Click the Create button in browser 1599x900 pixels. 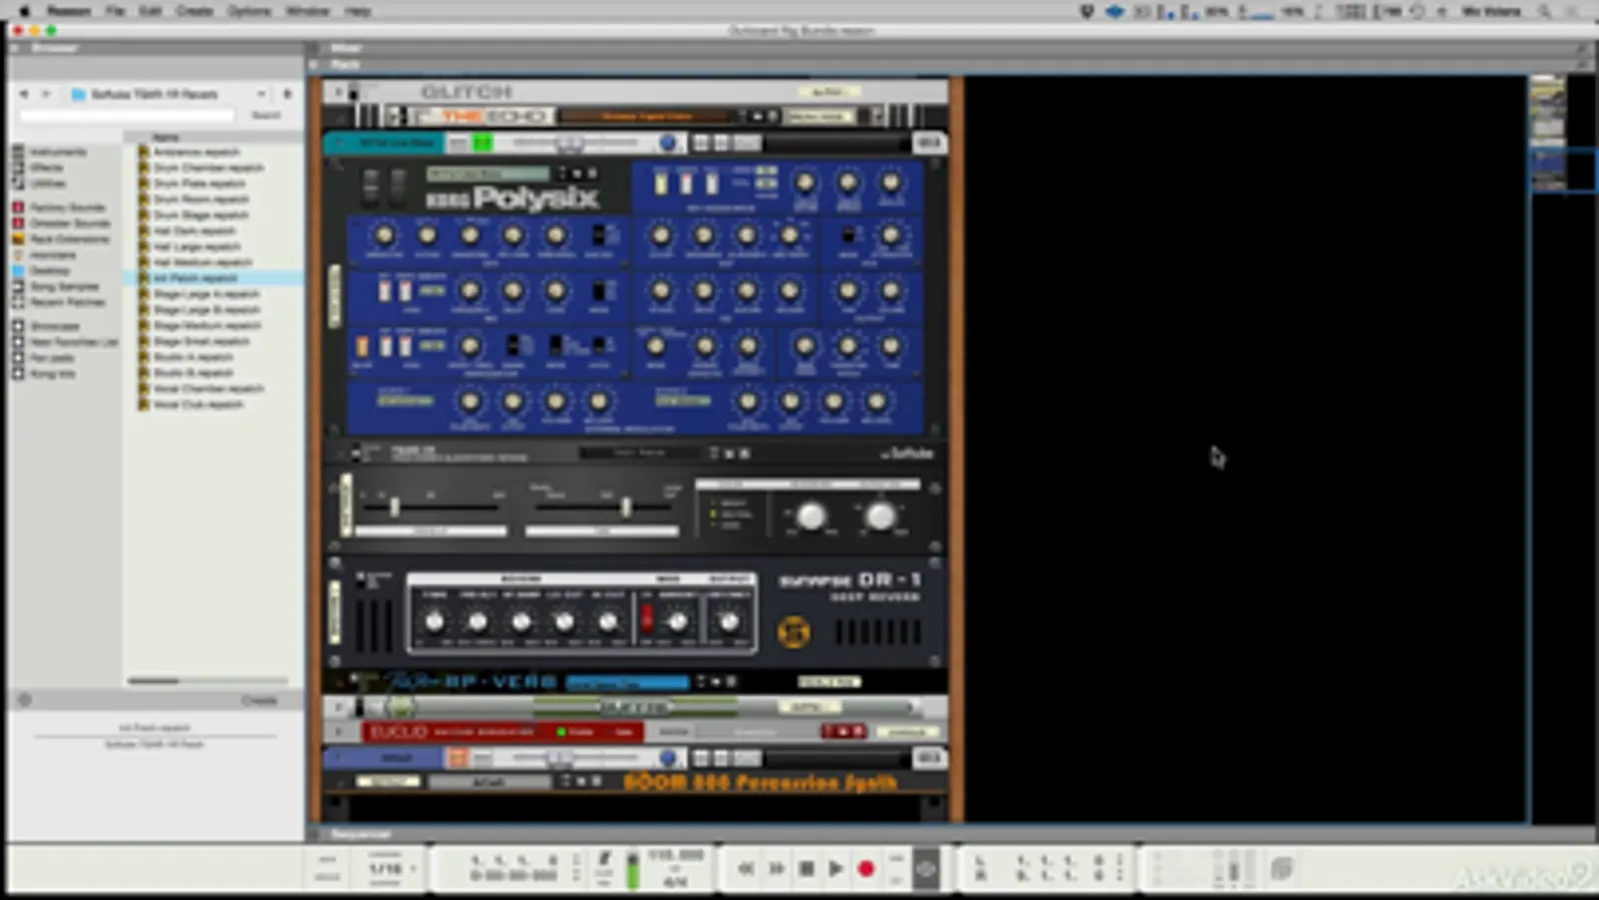click(259, 700)
